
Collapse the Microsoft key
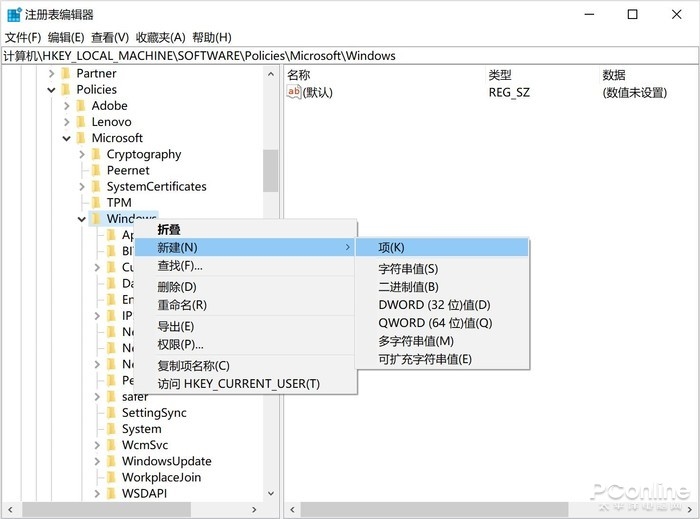click(x=67, y=138)
